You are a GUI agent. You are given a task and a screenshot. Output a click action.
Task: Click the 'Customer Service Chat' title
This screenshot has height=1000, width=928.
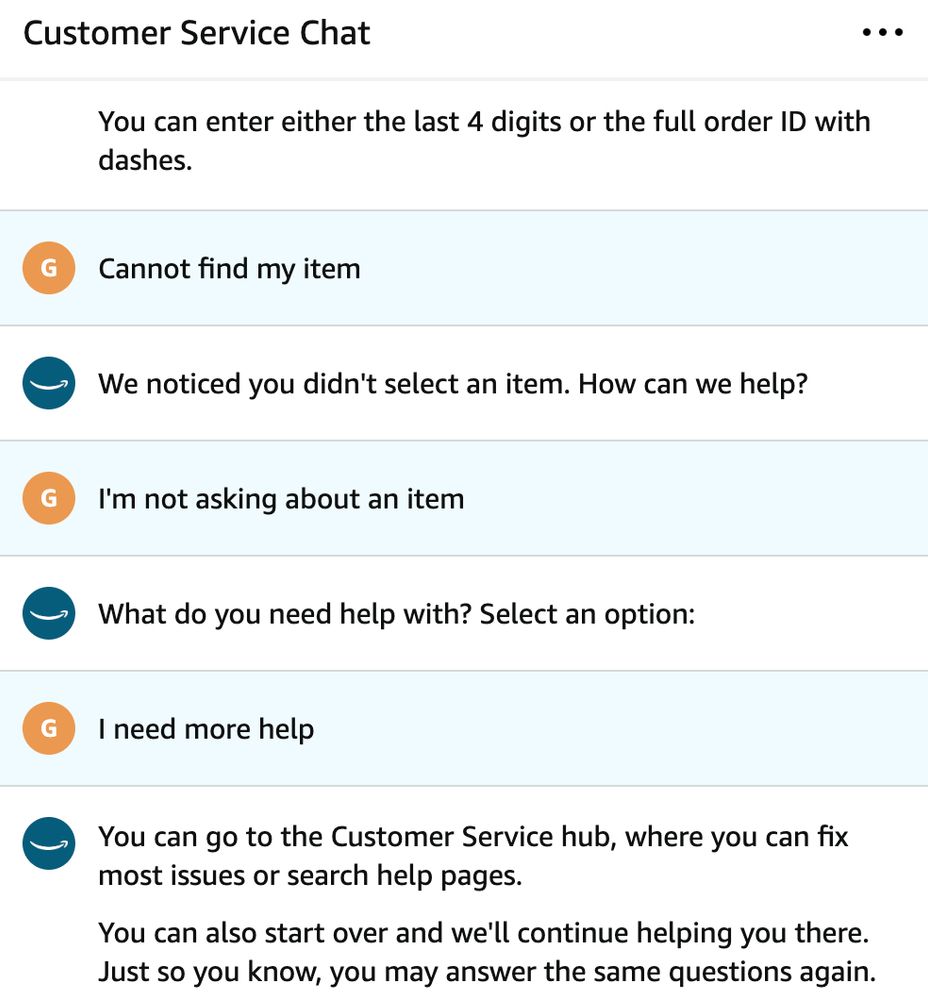196,33
